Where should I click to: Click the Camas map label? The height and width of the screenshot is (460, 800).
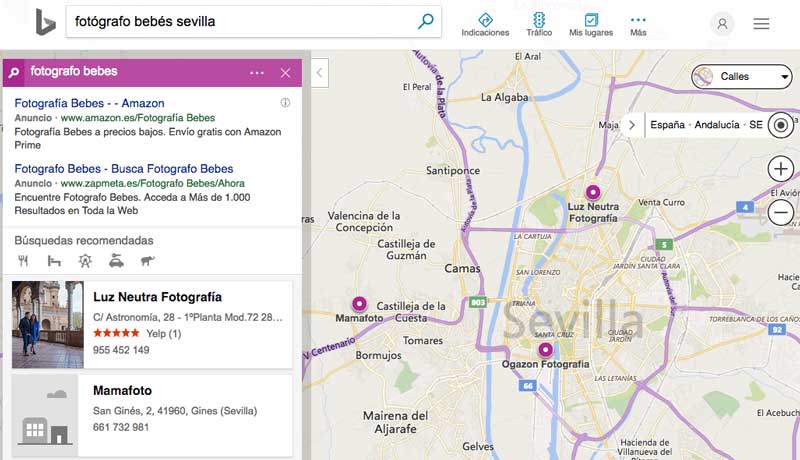pyautogui.click(x=462, y=268)
